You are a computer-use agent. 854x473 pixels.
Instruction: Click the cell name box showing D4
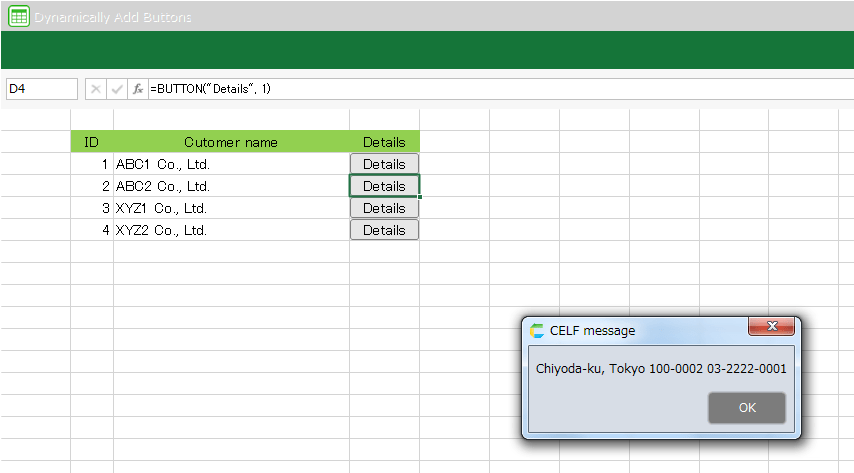click(x=41, y=89)
